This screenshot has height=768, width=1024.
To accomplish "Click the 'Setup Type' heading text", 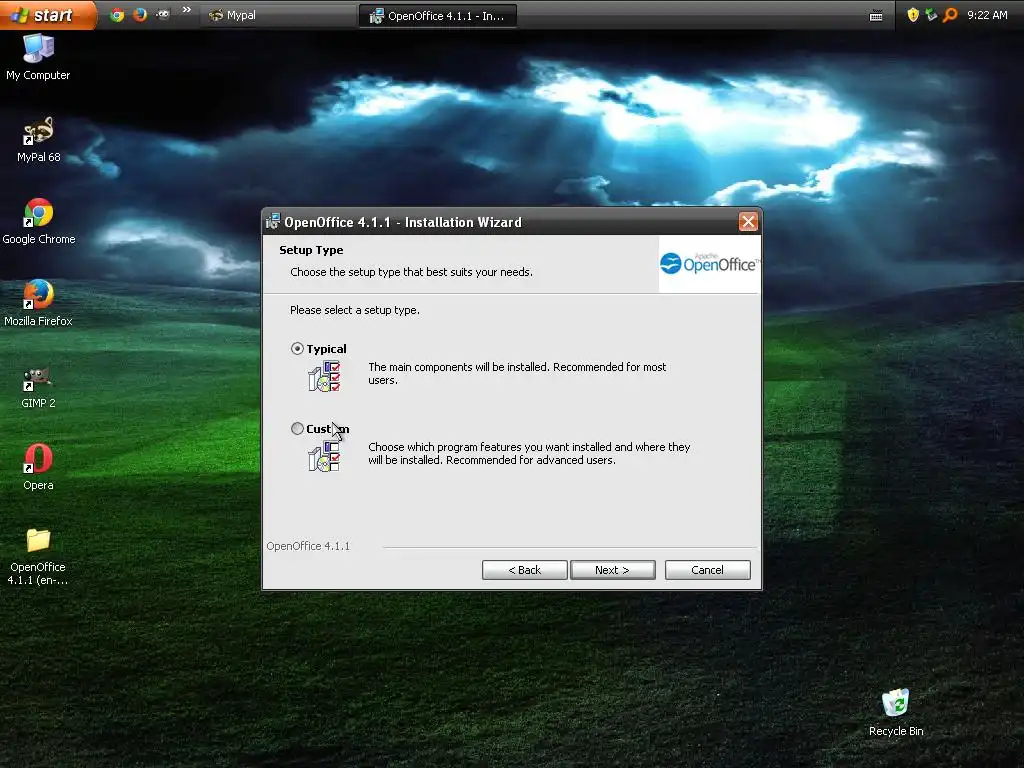I will coord(311,250).
